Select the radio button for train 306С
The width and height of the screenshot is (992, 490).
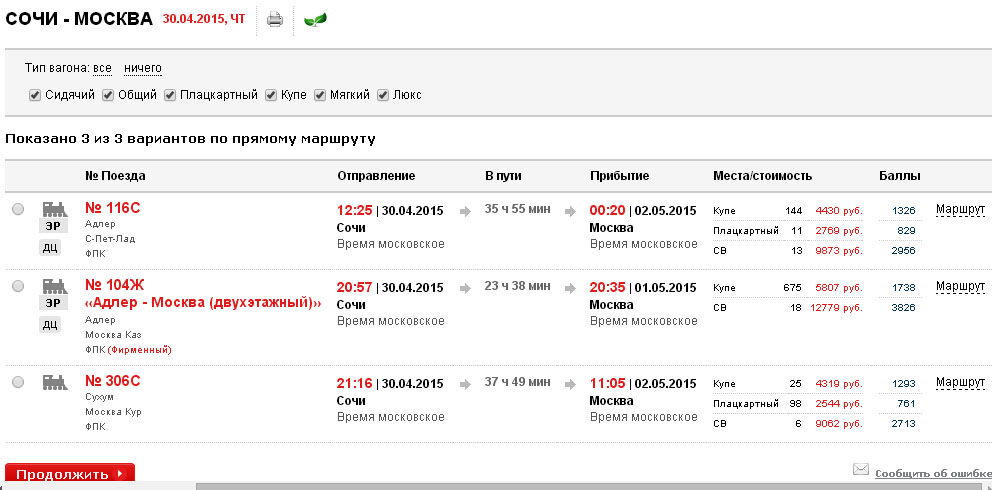pos(18,382)
